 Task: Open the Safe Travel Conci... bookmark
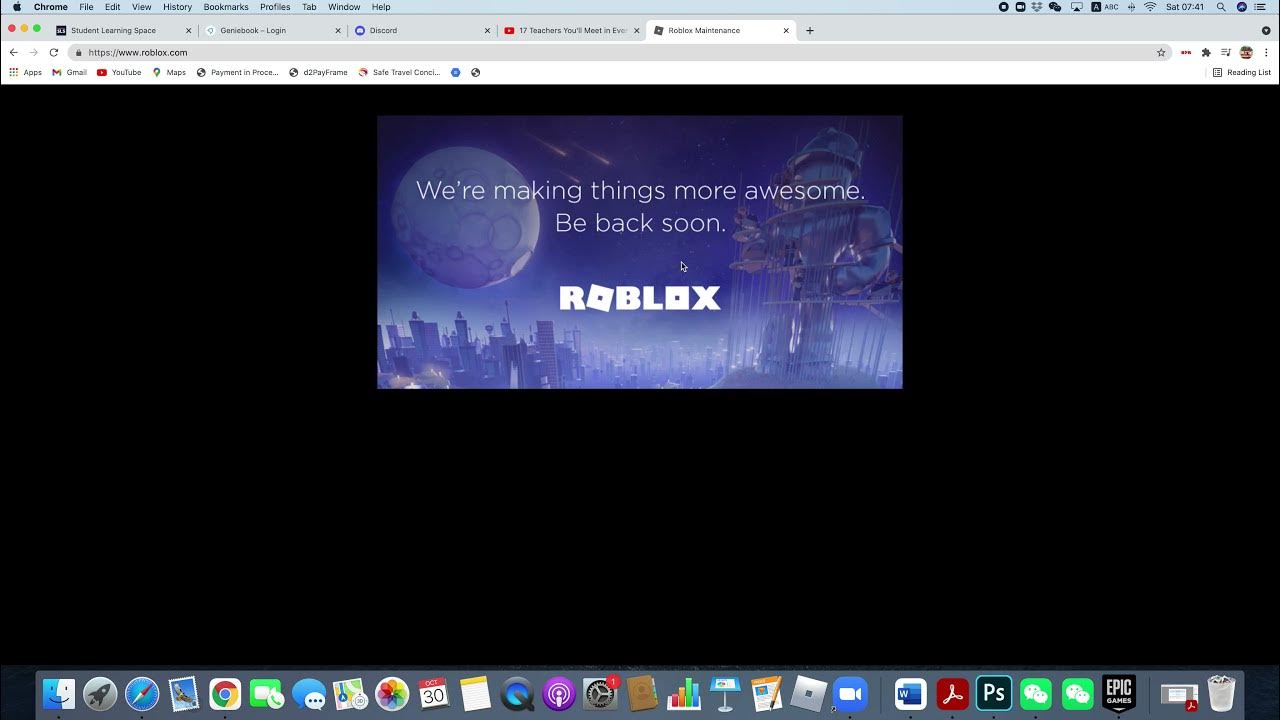tap(399, 72)
